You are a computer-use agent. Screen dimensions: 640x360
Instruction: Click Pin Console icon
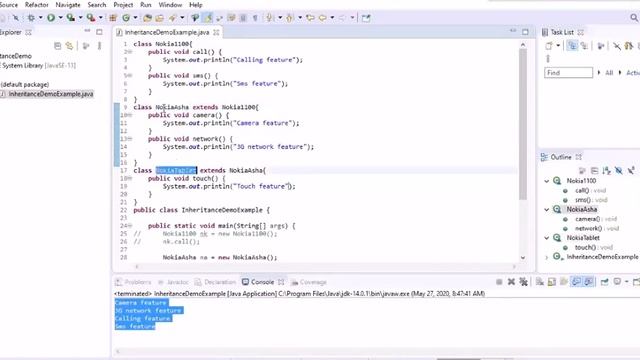(604, 282)
